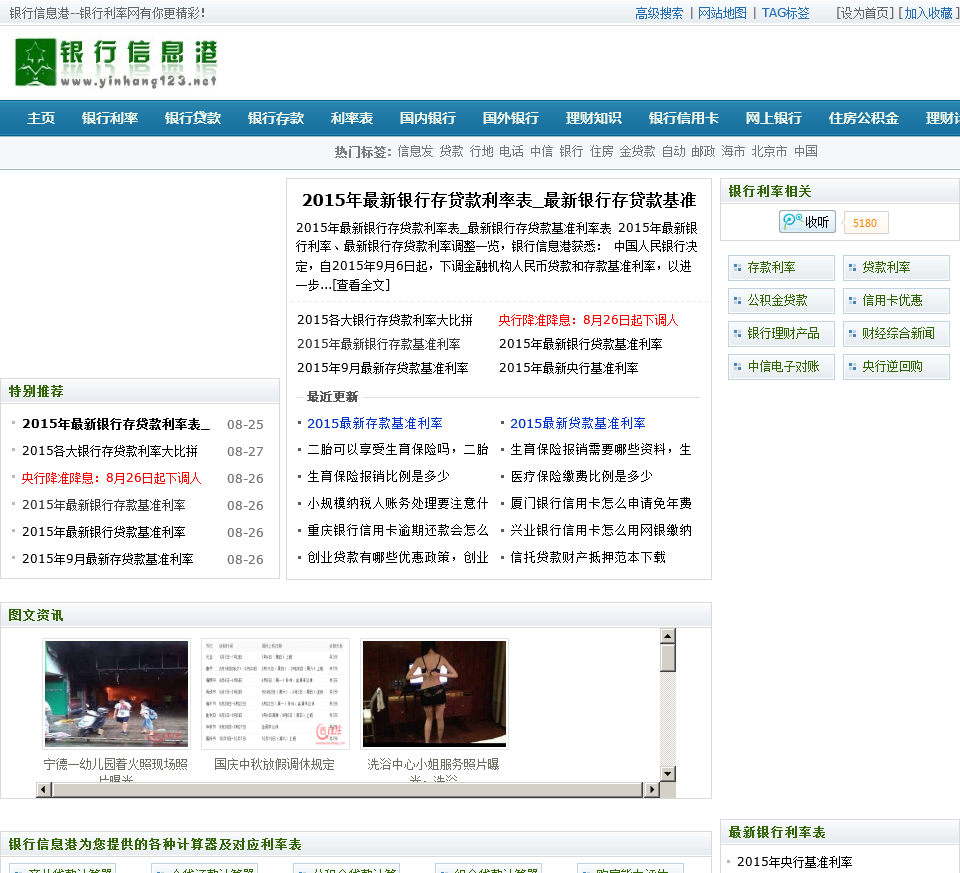Screen dimensions: 960x873
Task: Click down arrow of 图文资讯 vertical scrollbar
Action: tap(667, 773)
